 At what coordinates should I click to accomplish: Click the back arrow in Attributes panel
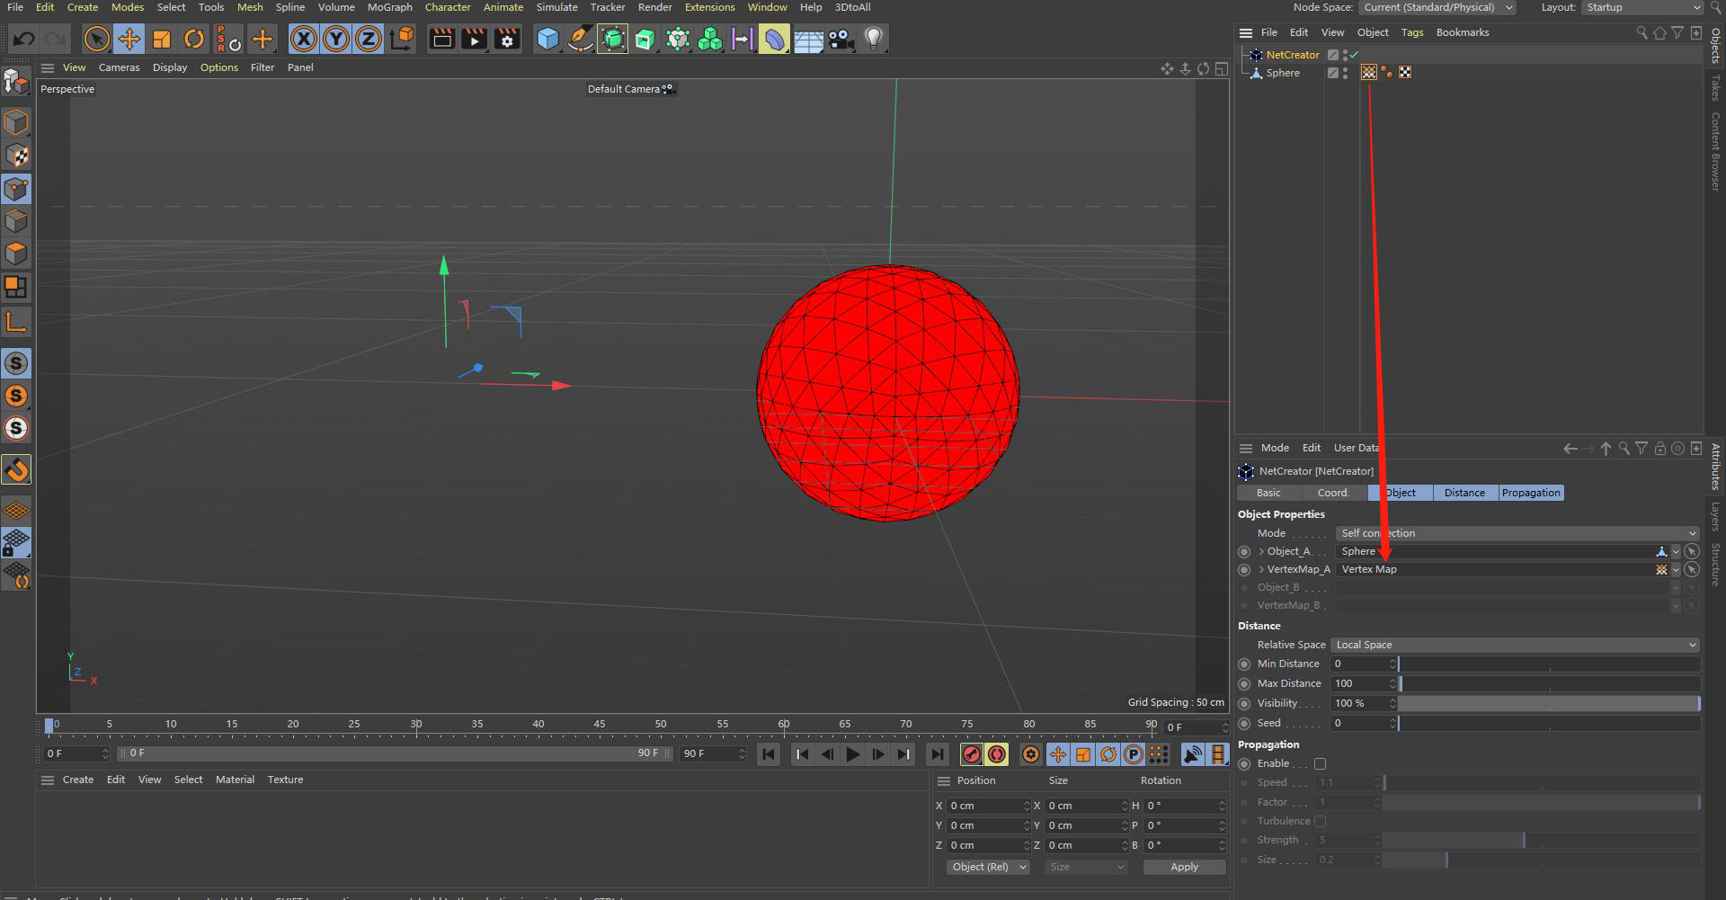click(x=1570, y=448)
